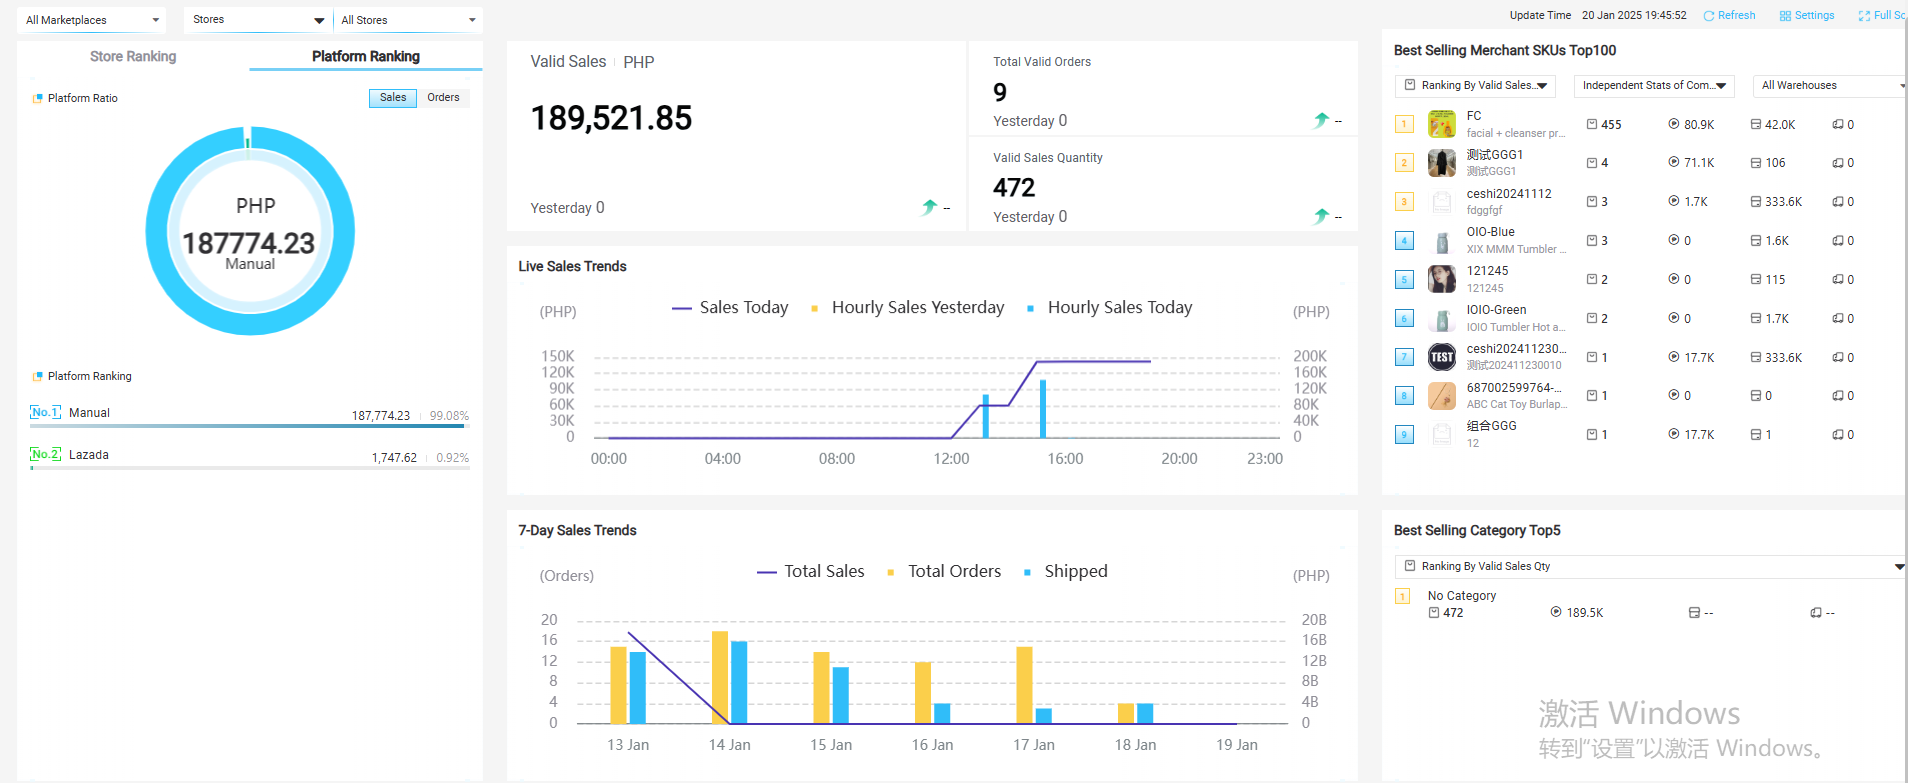Switch platform ratio to Orders
This screenshot has height=783, width=1908.
coord(443,97)
